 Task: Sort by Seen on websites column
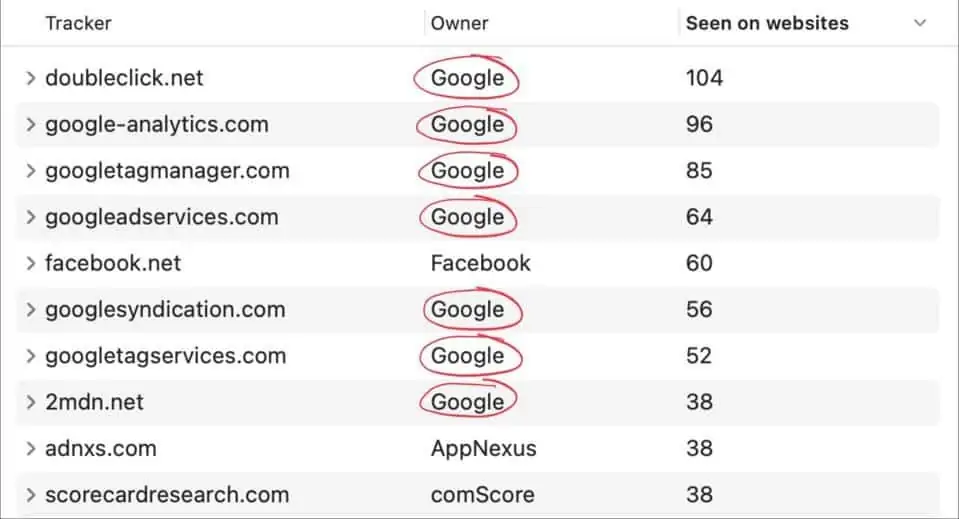[767, 23]
